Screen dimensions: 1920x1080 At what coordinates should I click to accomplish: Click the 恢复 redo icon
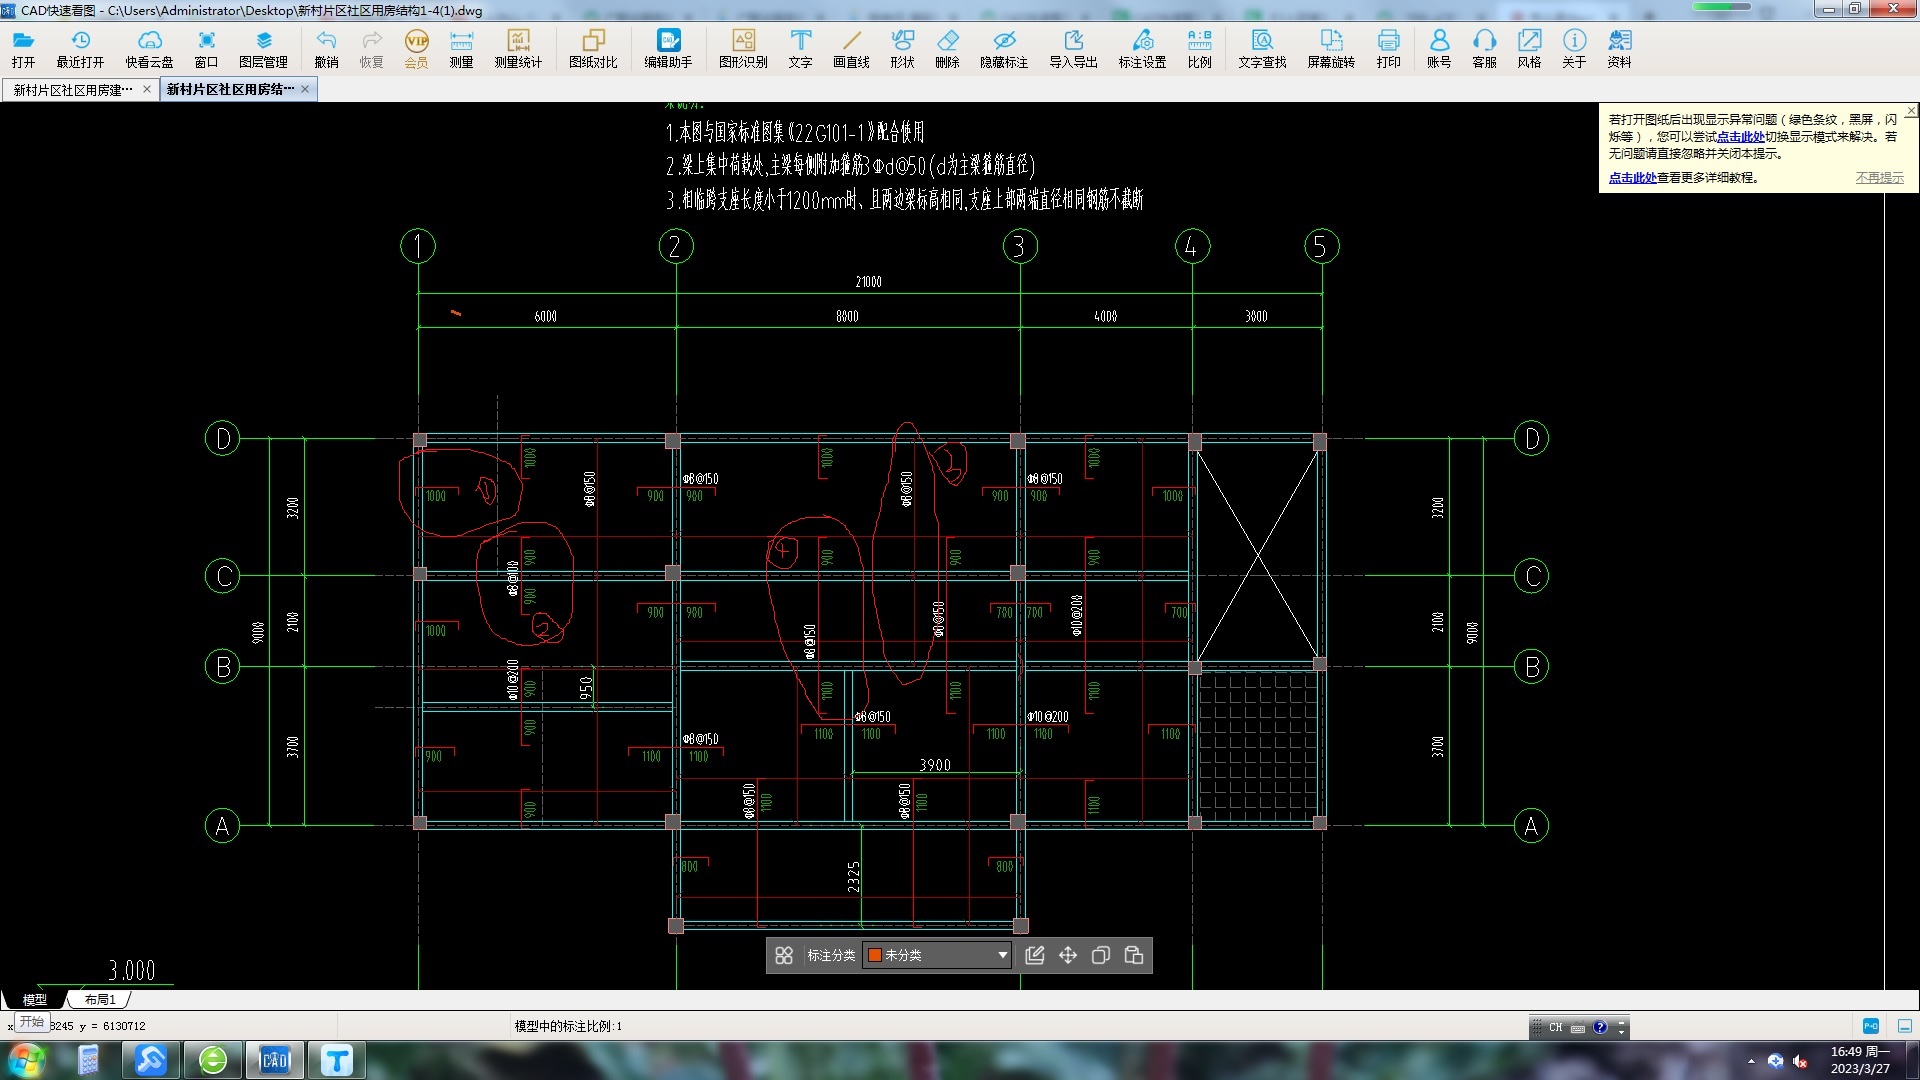(371, 48)
